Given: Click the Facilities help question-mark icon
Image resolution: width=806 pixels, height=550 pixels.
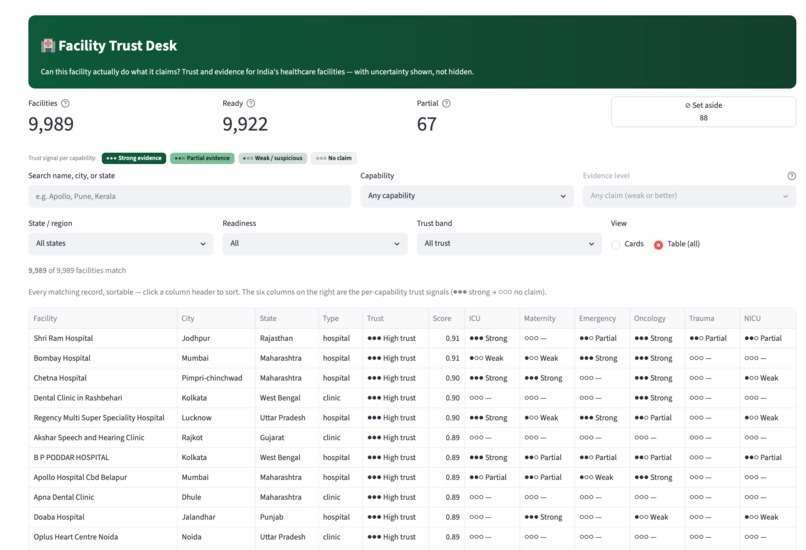Looking at the screenshot, I should tap(65, 103).
